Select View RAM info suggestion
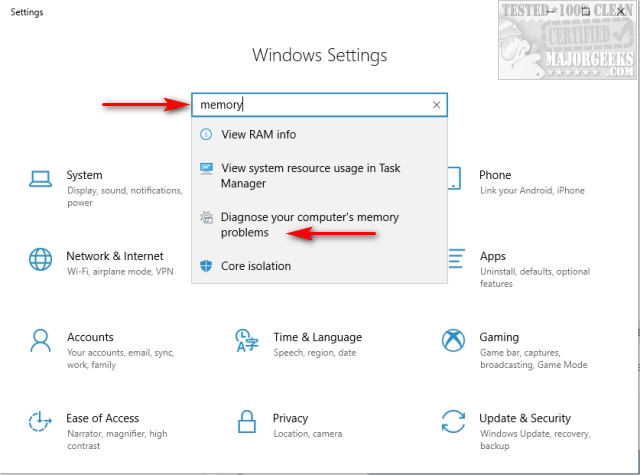The image size is (640, 475). click(x=258, y=134)
